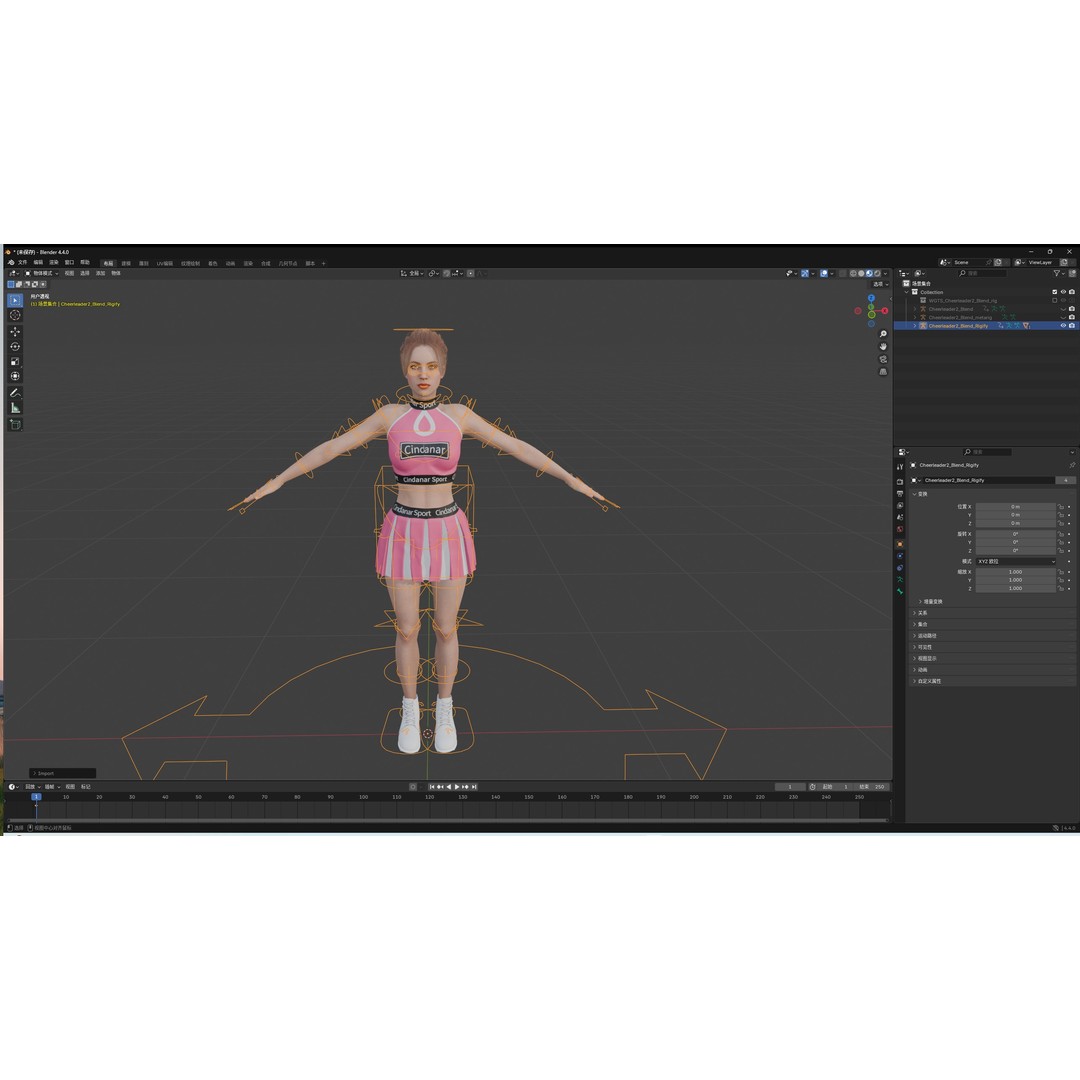The height and width of the screenshot is (1080, 1080).
Task: Open the File menu
Action: pyautogui.click(x=23, y=262)
